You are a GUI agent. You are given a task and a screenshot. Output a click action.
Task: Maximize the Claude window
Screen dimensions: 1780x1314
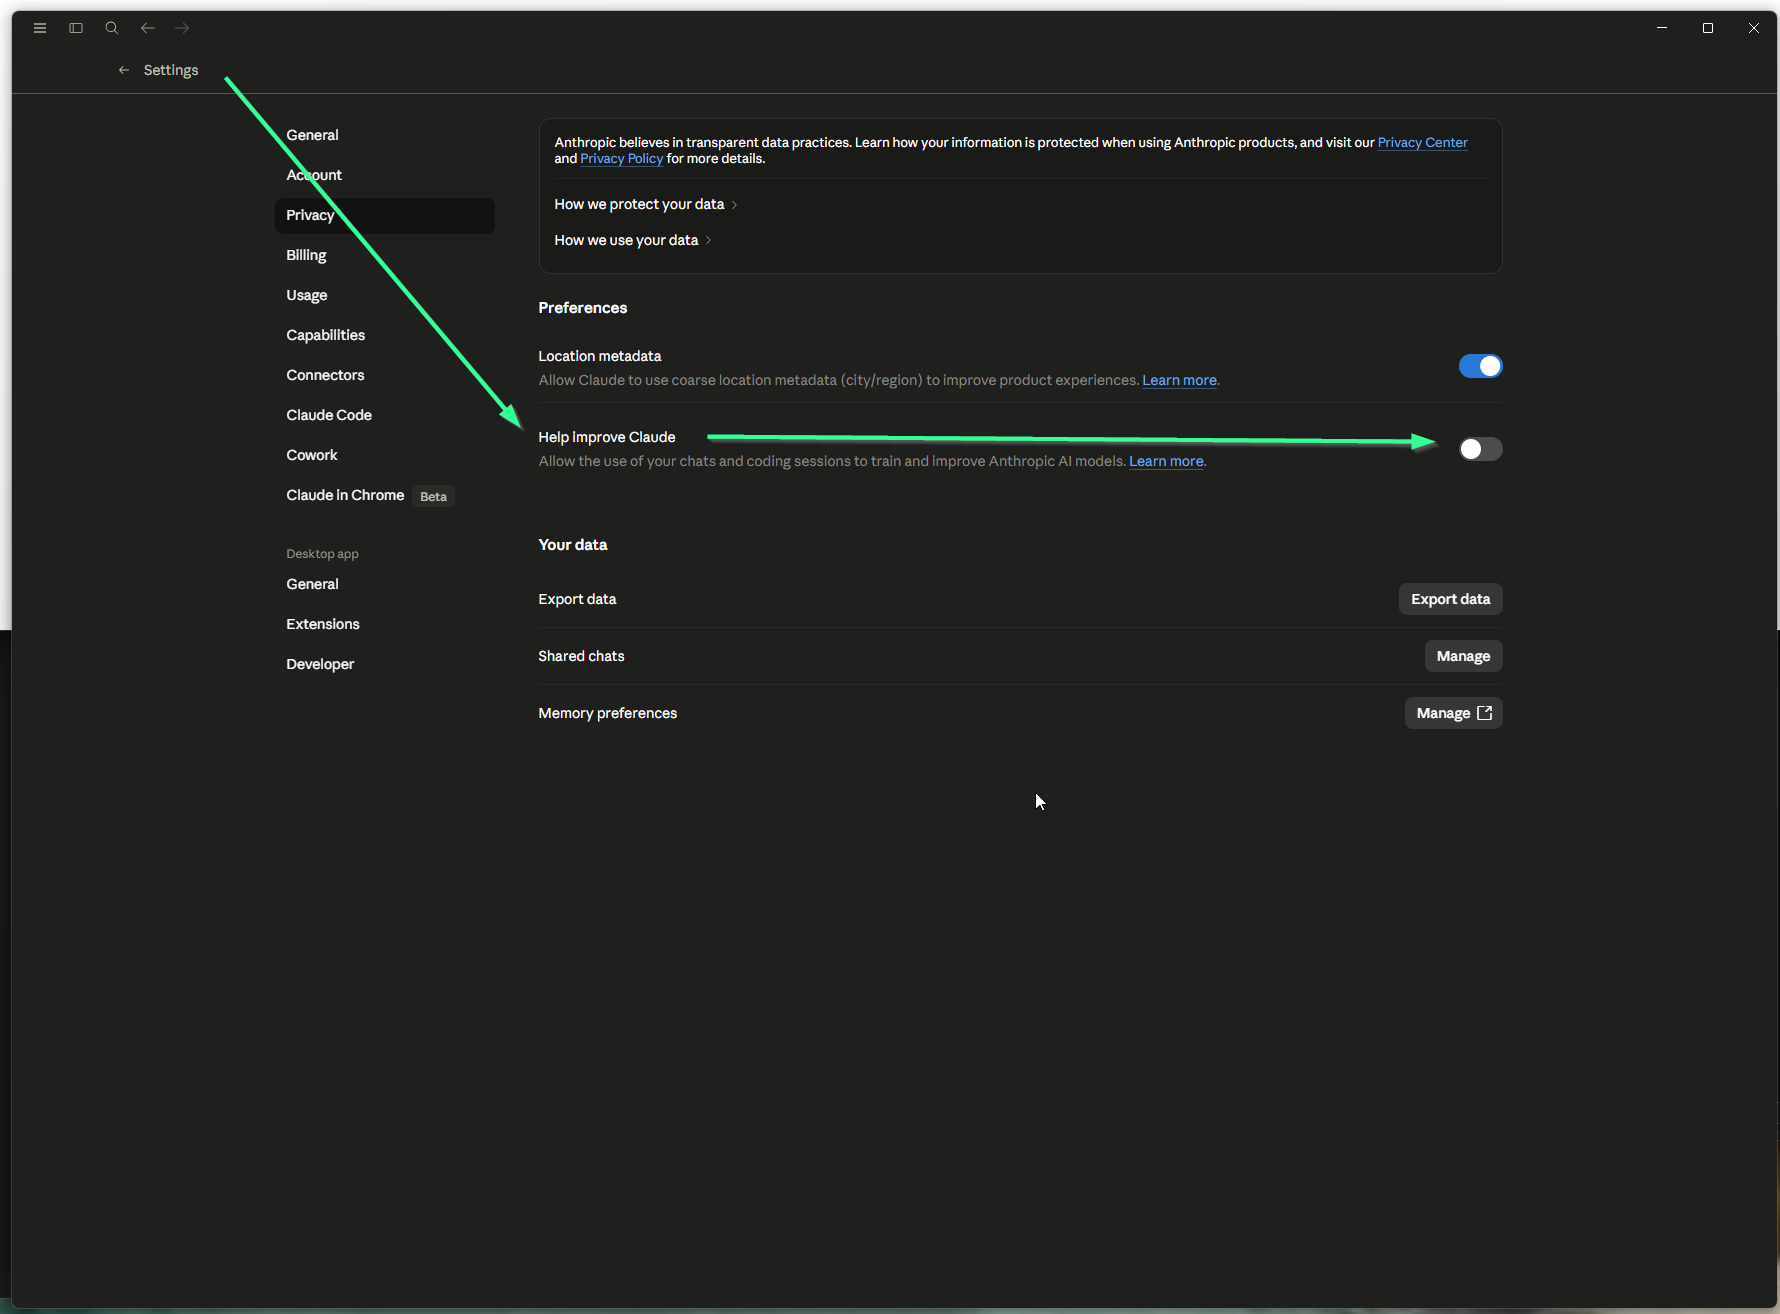point(1708,28)
